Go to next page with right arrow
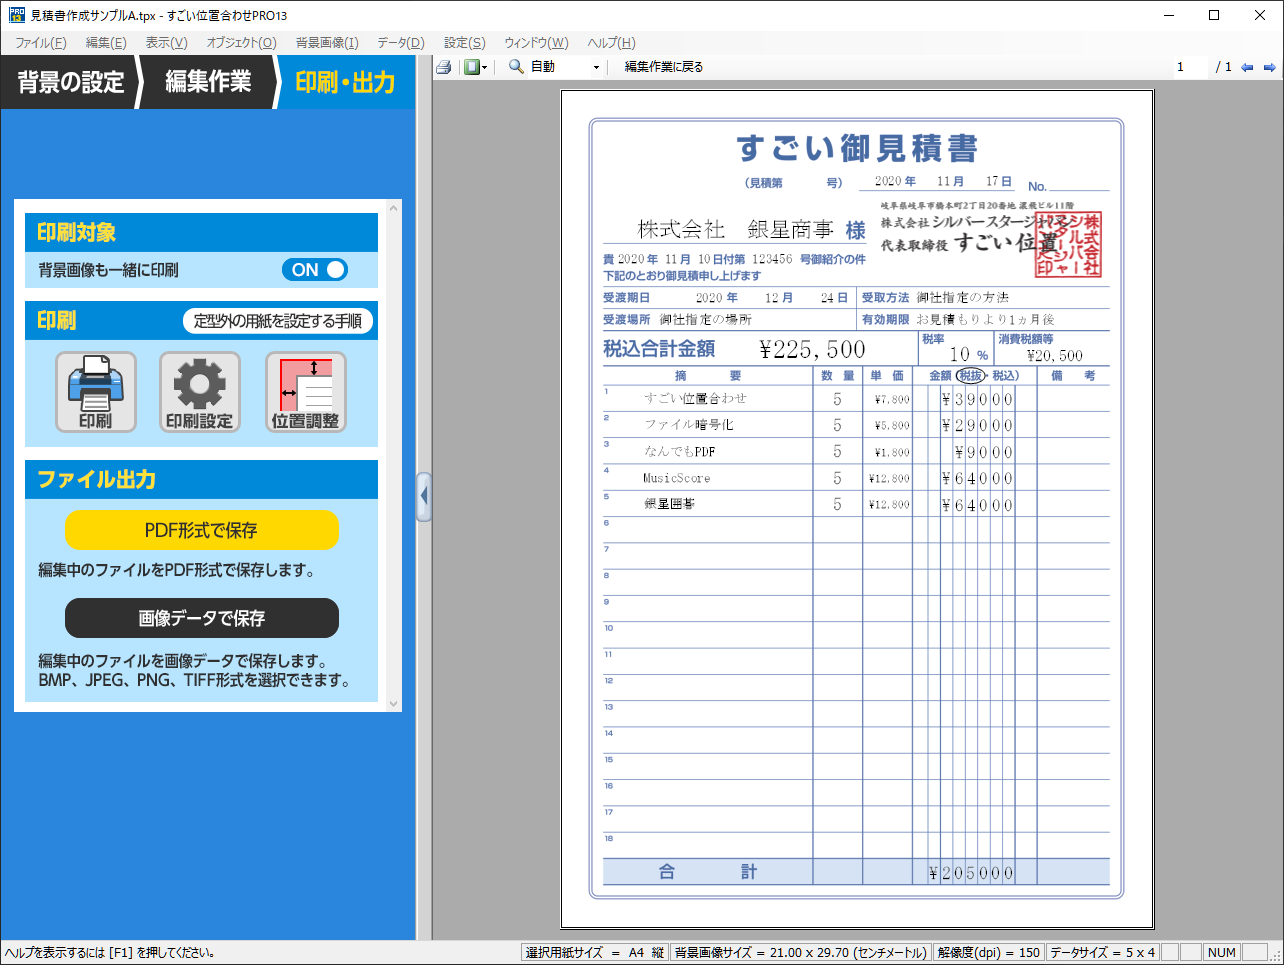1284x965 pixels. [1269, 67]
